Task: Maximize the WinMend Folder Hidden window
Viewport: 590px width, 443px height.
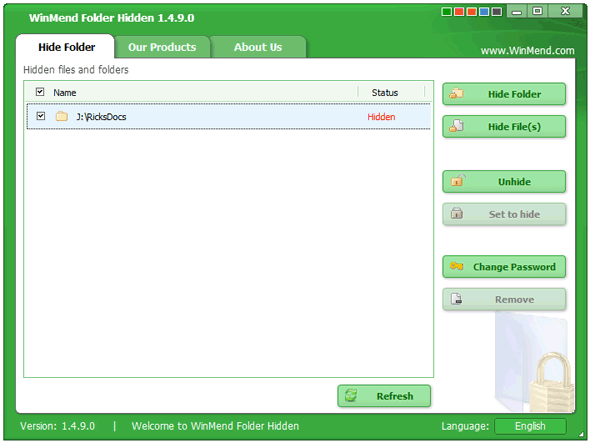Action: pyautogui.click(x=538, y=11)
